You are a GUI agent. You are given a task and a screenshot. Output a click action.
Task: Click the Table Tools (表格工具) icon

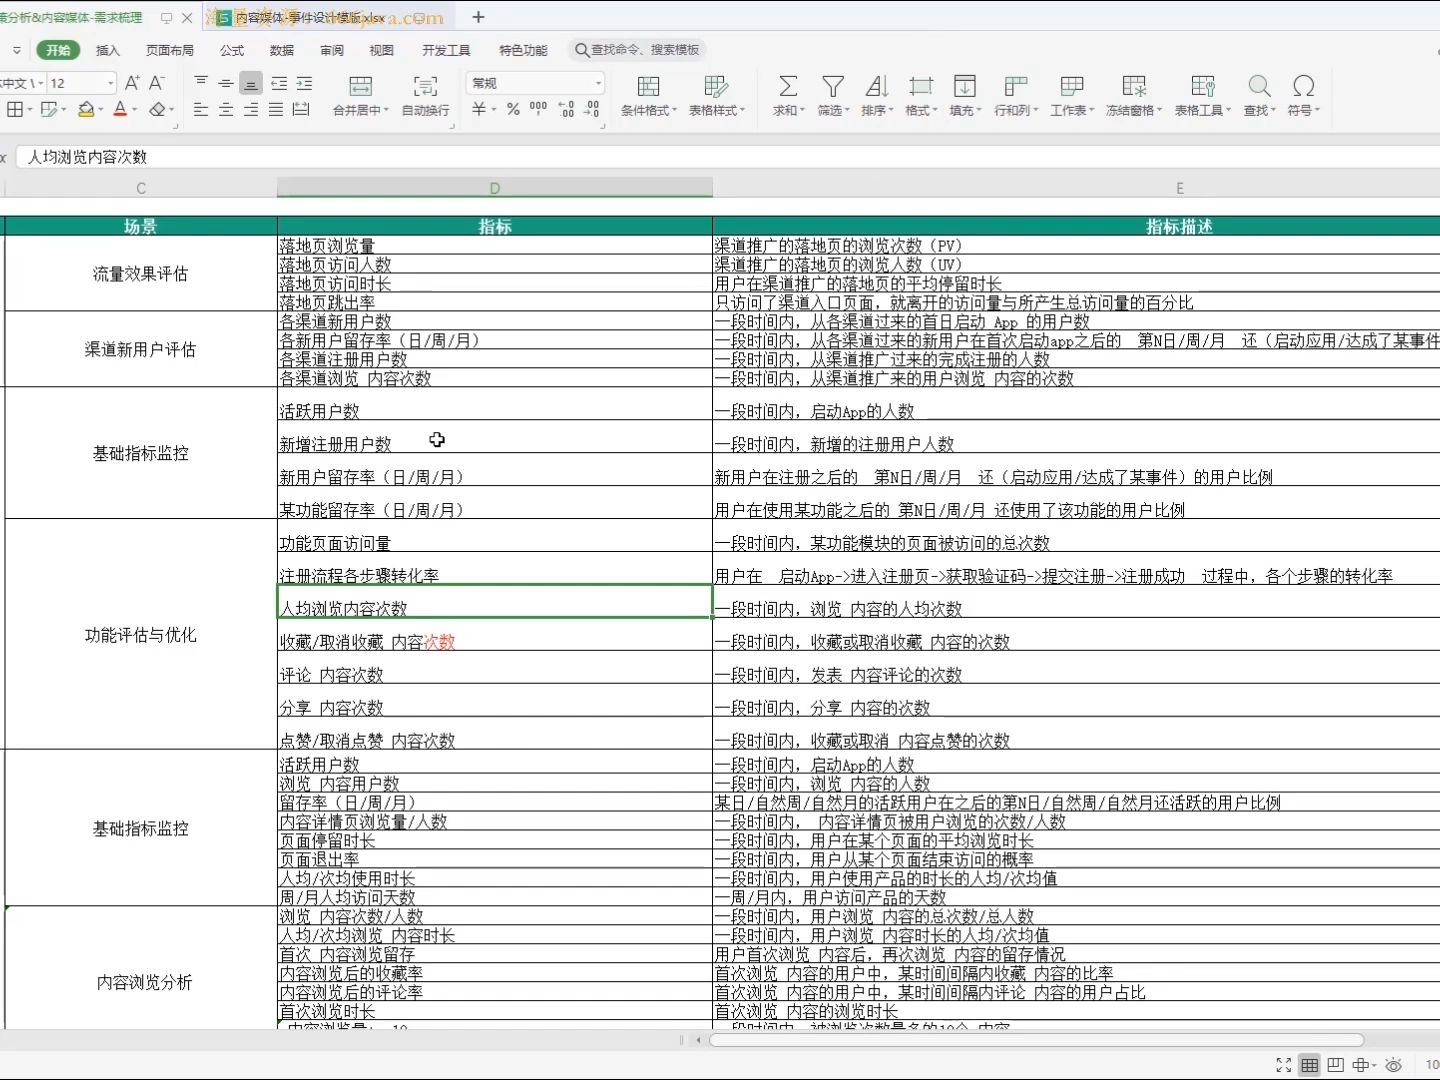(x=1203, y=86)
